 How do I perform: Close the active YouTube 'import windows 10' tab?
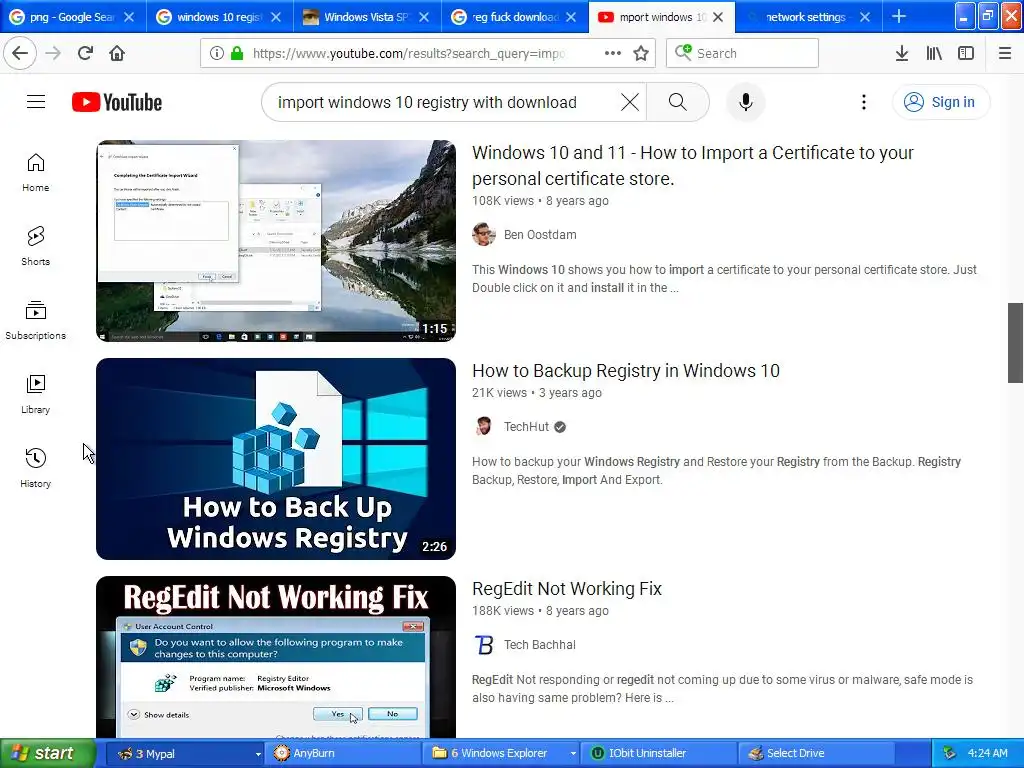[718, 17]
